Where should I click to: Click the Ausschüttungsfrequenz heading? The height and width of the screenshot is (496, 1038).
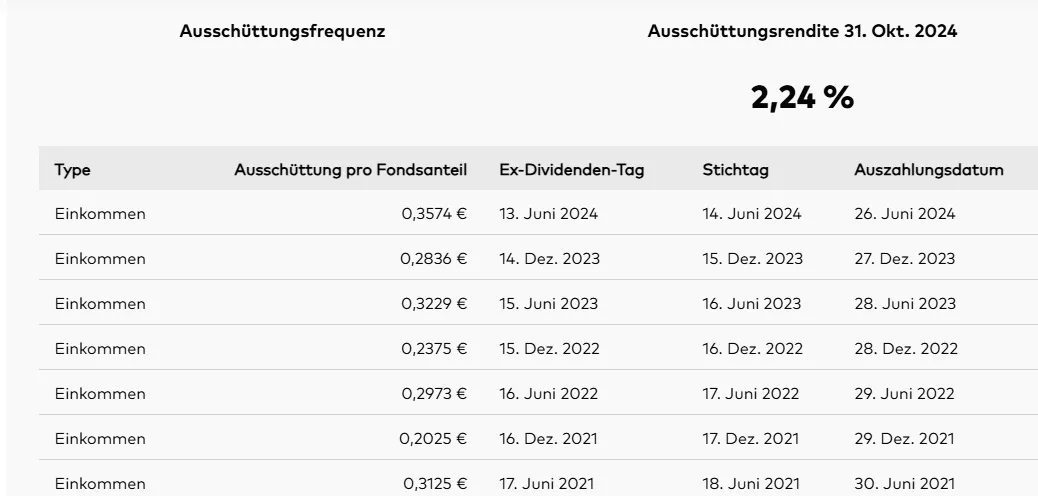point(282,31)
